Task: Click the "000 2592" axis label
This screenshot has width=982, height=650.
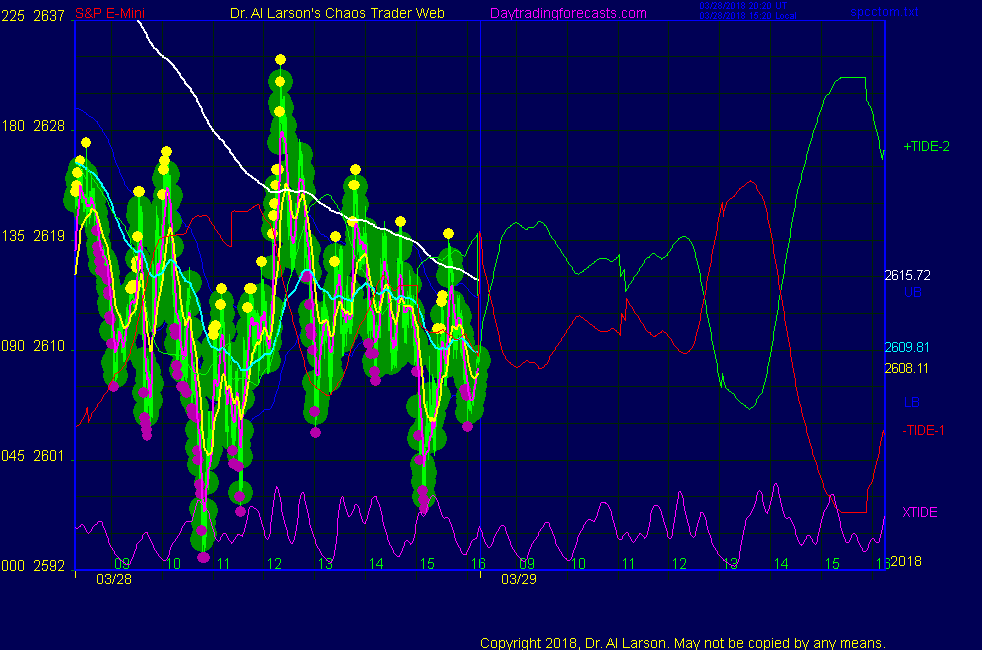Action: [x=33, y=566]
